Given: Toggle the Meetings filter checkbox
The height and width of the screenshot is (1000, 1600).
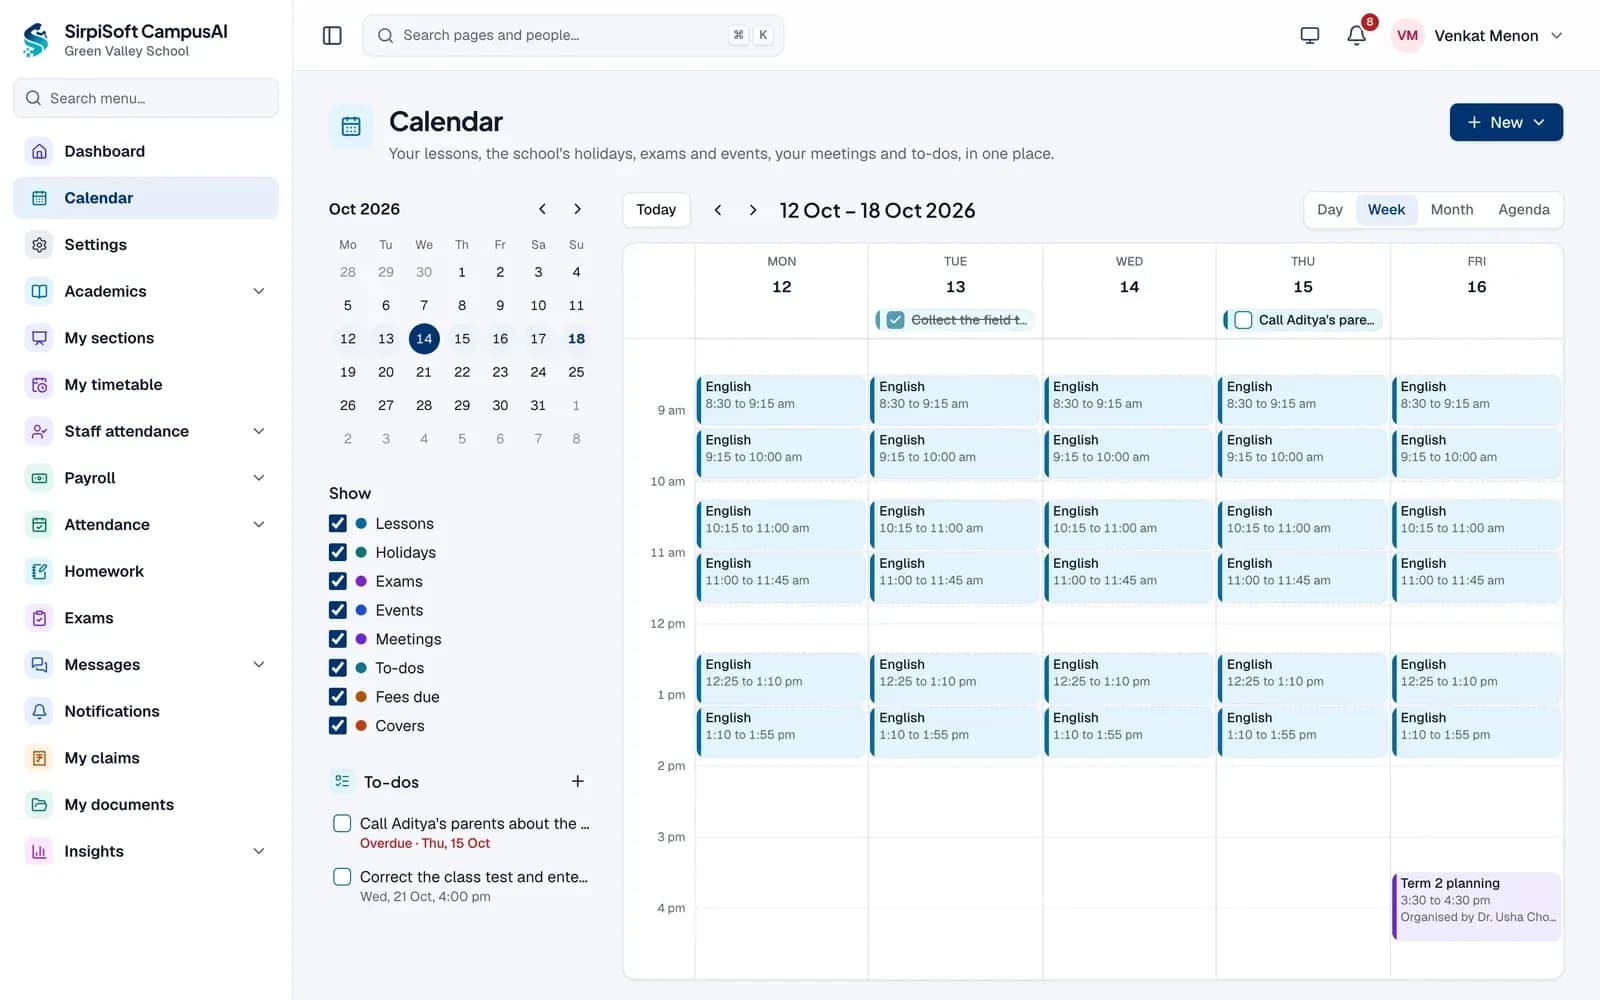Looking at the screenshot, I should [x=338, y=639].
